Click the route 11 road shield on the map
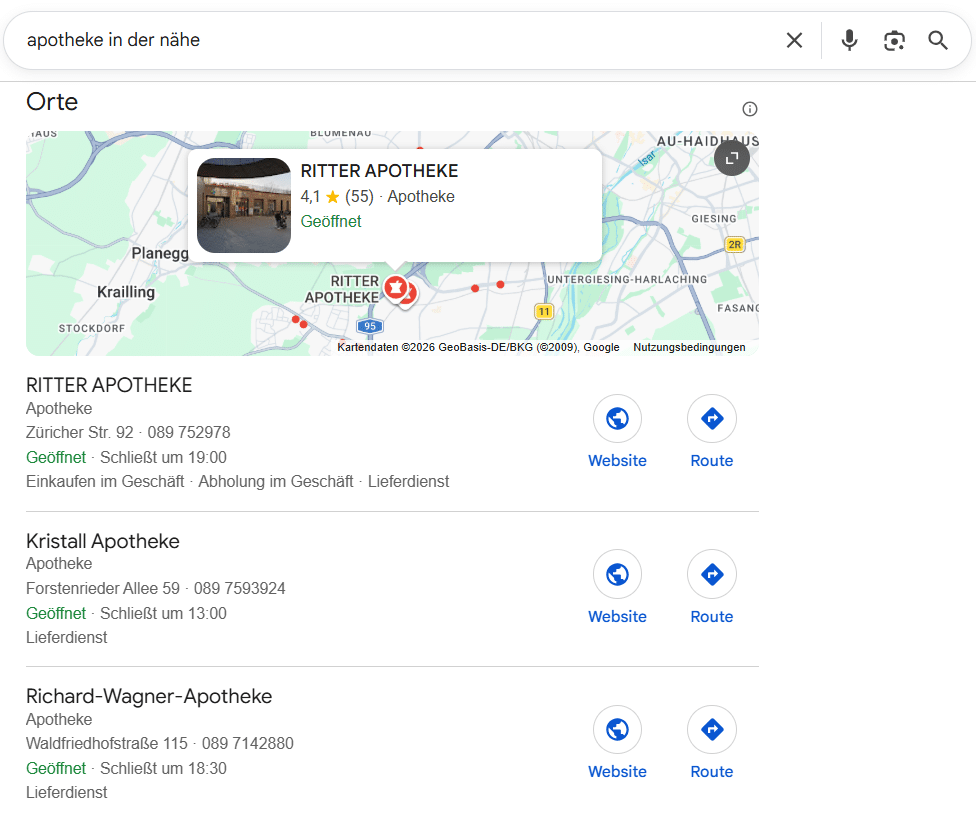Viewport: 976px width, 818px height. tap(544, 311)
